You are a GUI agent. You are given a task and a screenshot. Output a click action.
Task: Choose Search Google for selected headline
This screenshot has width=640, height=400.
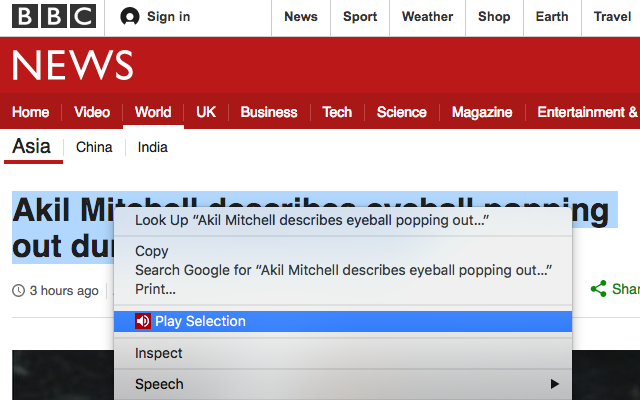(x=343, y=270)
